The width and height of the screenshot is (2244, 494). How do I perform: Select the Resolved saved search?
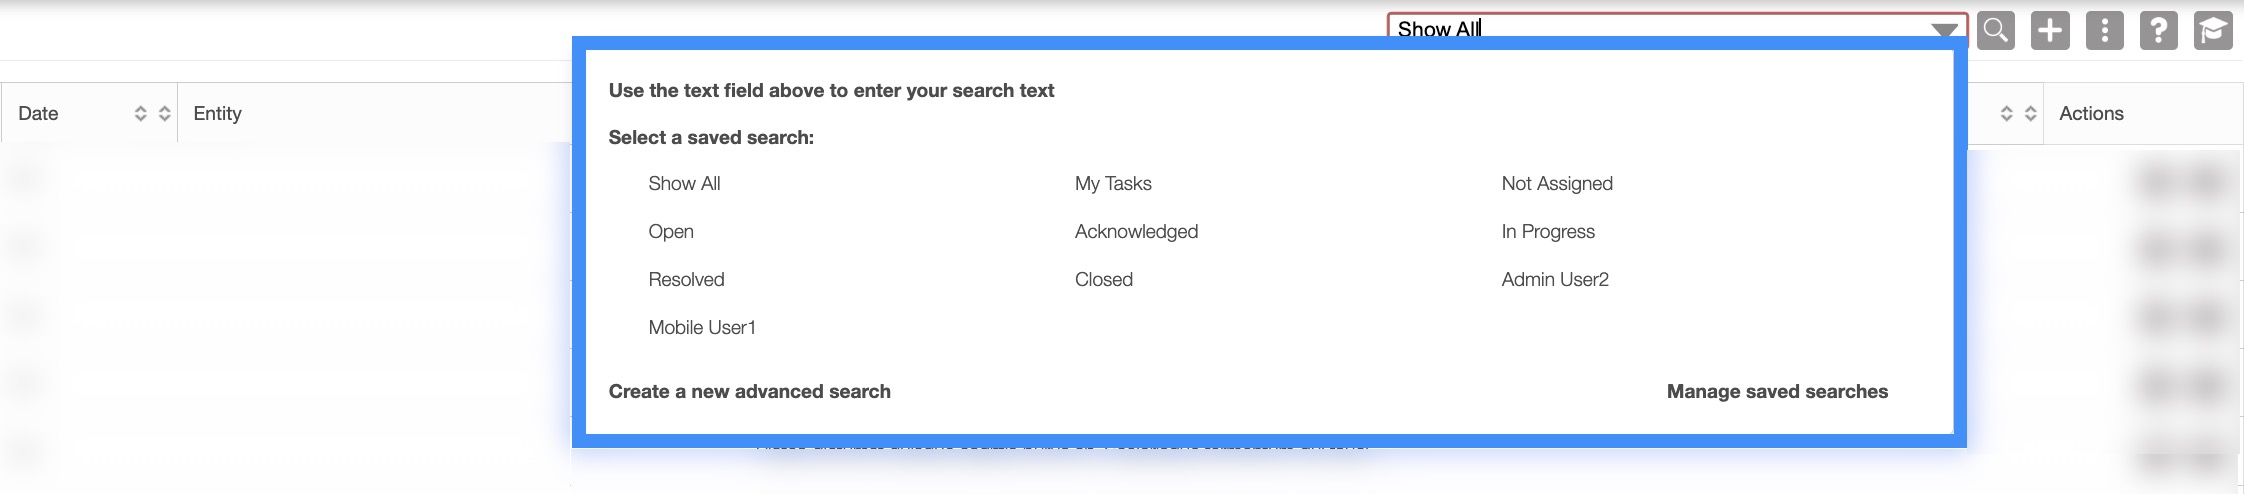point(686,280)
